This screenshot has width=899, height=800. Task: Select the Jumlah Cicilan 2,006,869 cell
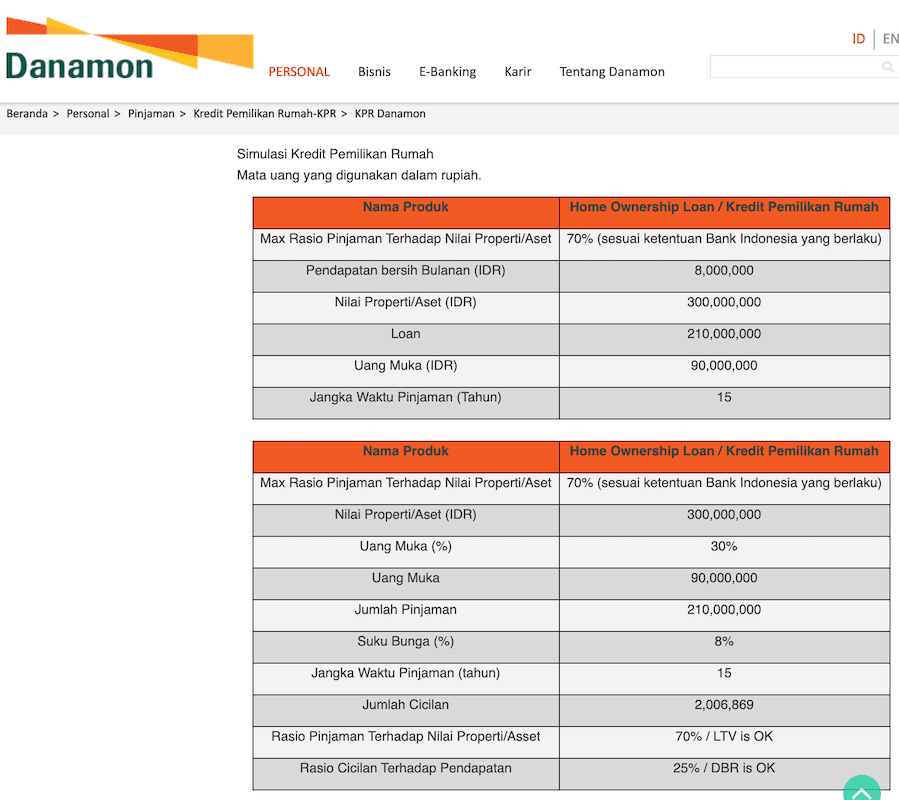pos(724,704)
